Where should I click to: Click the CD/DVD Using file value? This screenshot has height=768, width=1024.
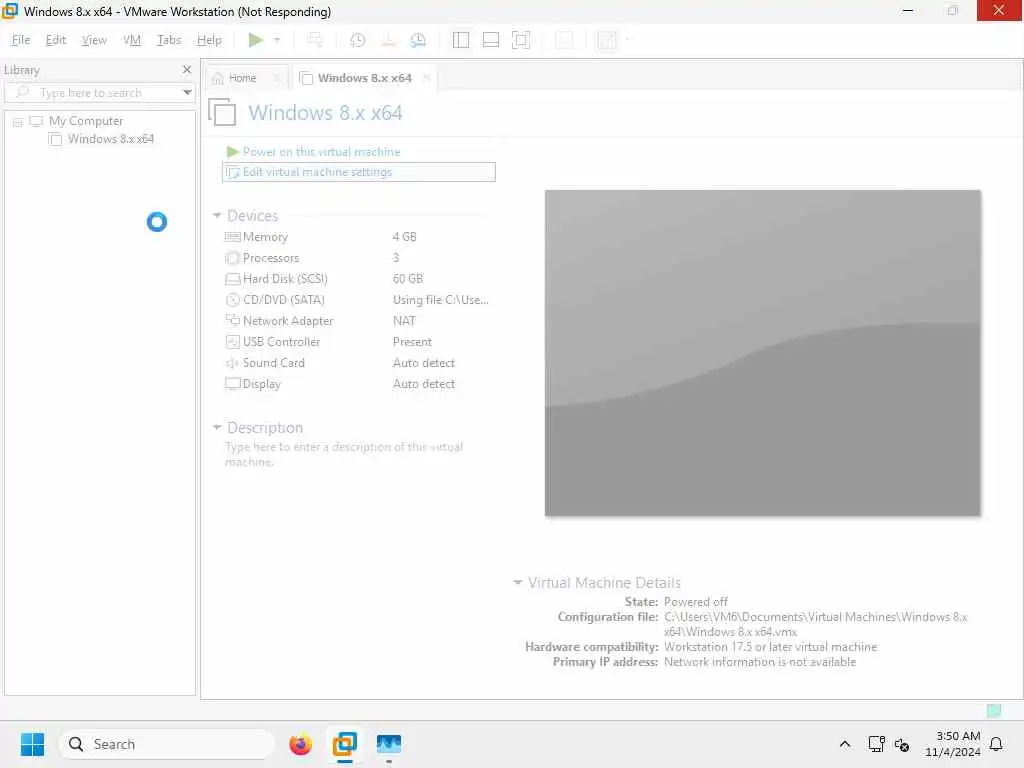[x=440, y=300]
